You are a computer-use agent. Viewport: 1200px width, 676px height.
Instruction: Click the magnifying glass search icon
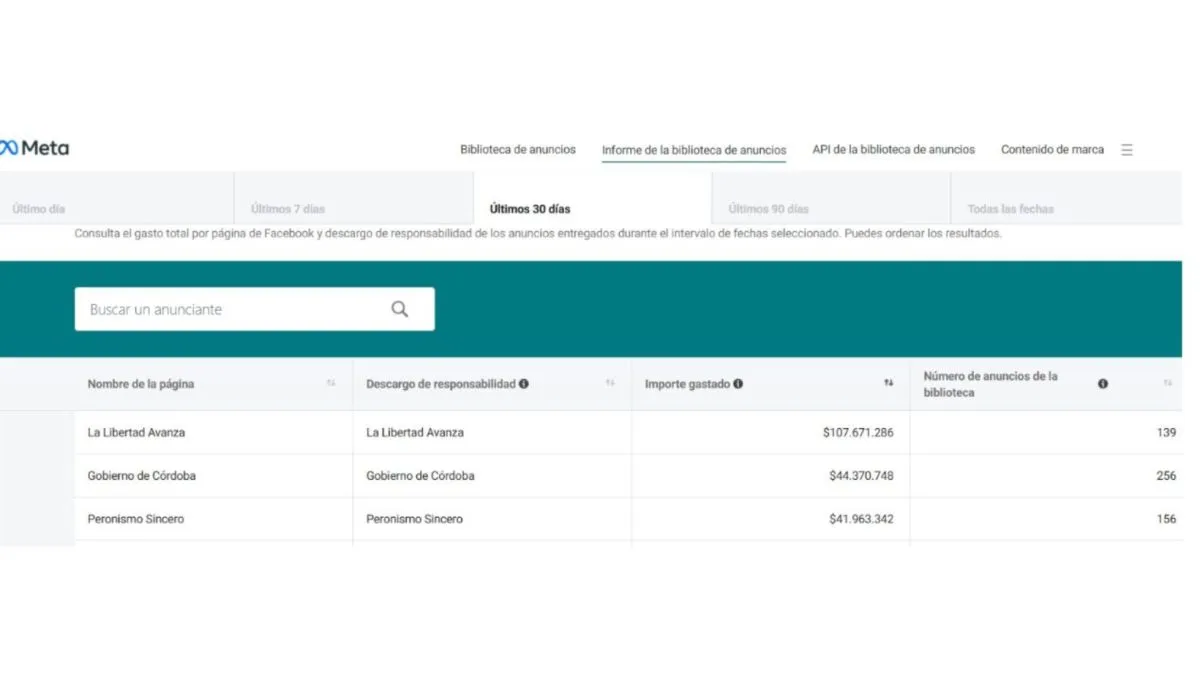400,309
